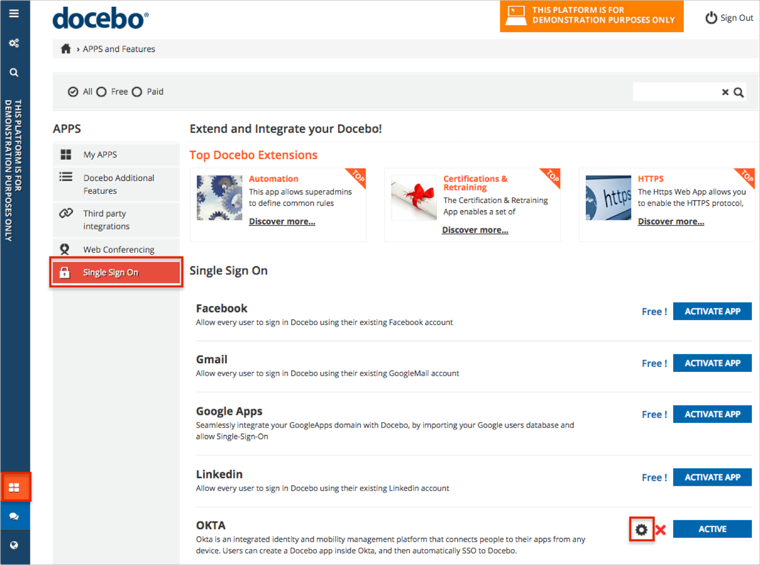The height and width of the screenshot is (565, 760).
Task: Open OKTA settings gear icon
Action: click(x=641, y=529)
